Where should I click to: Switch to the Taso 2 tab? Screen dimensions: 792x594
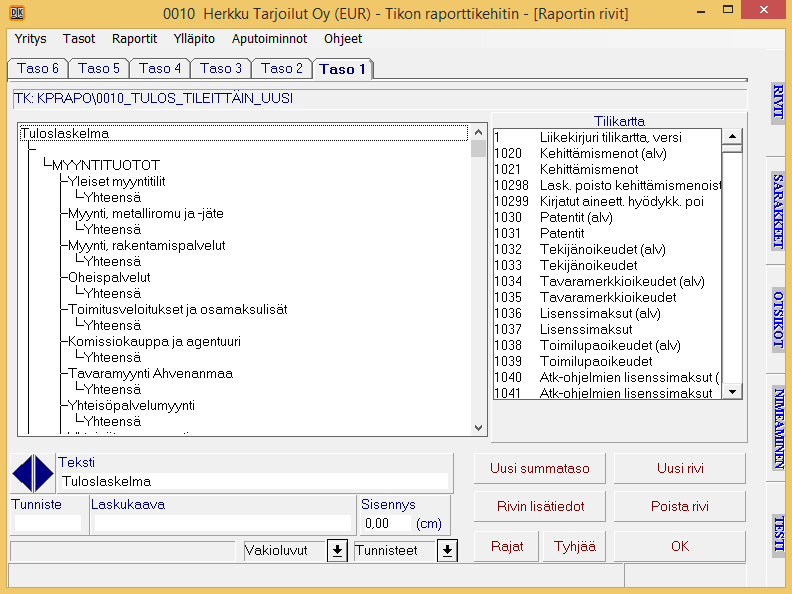tap(281, 69)
